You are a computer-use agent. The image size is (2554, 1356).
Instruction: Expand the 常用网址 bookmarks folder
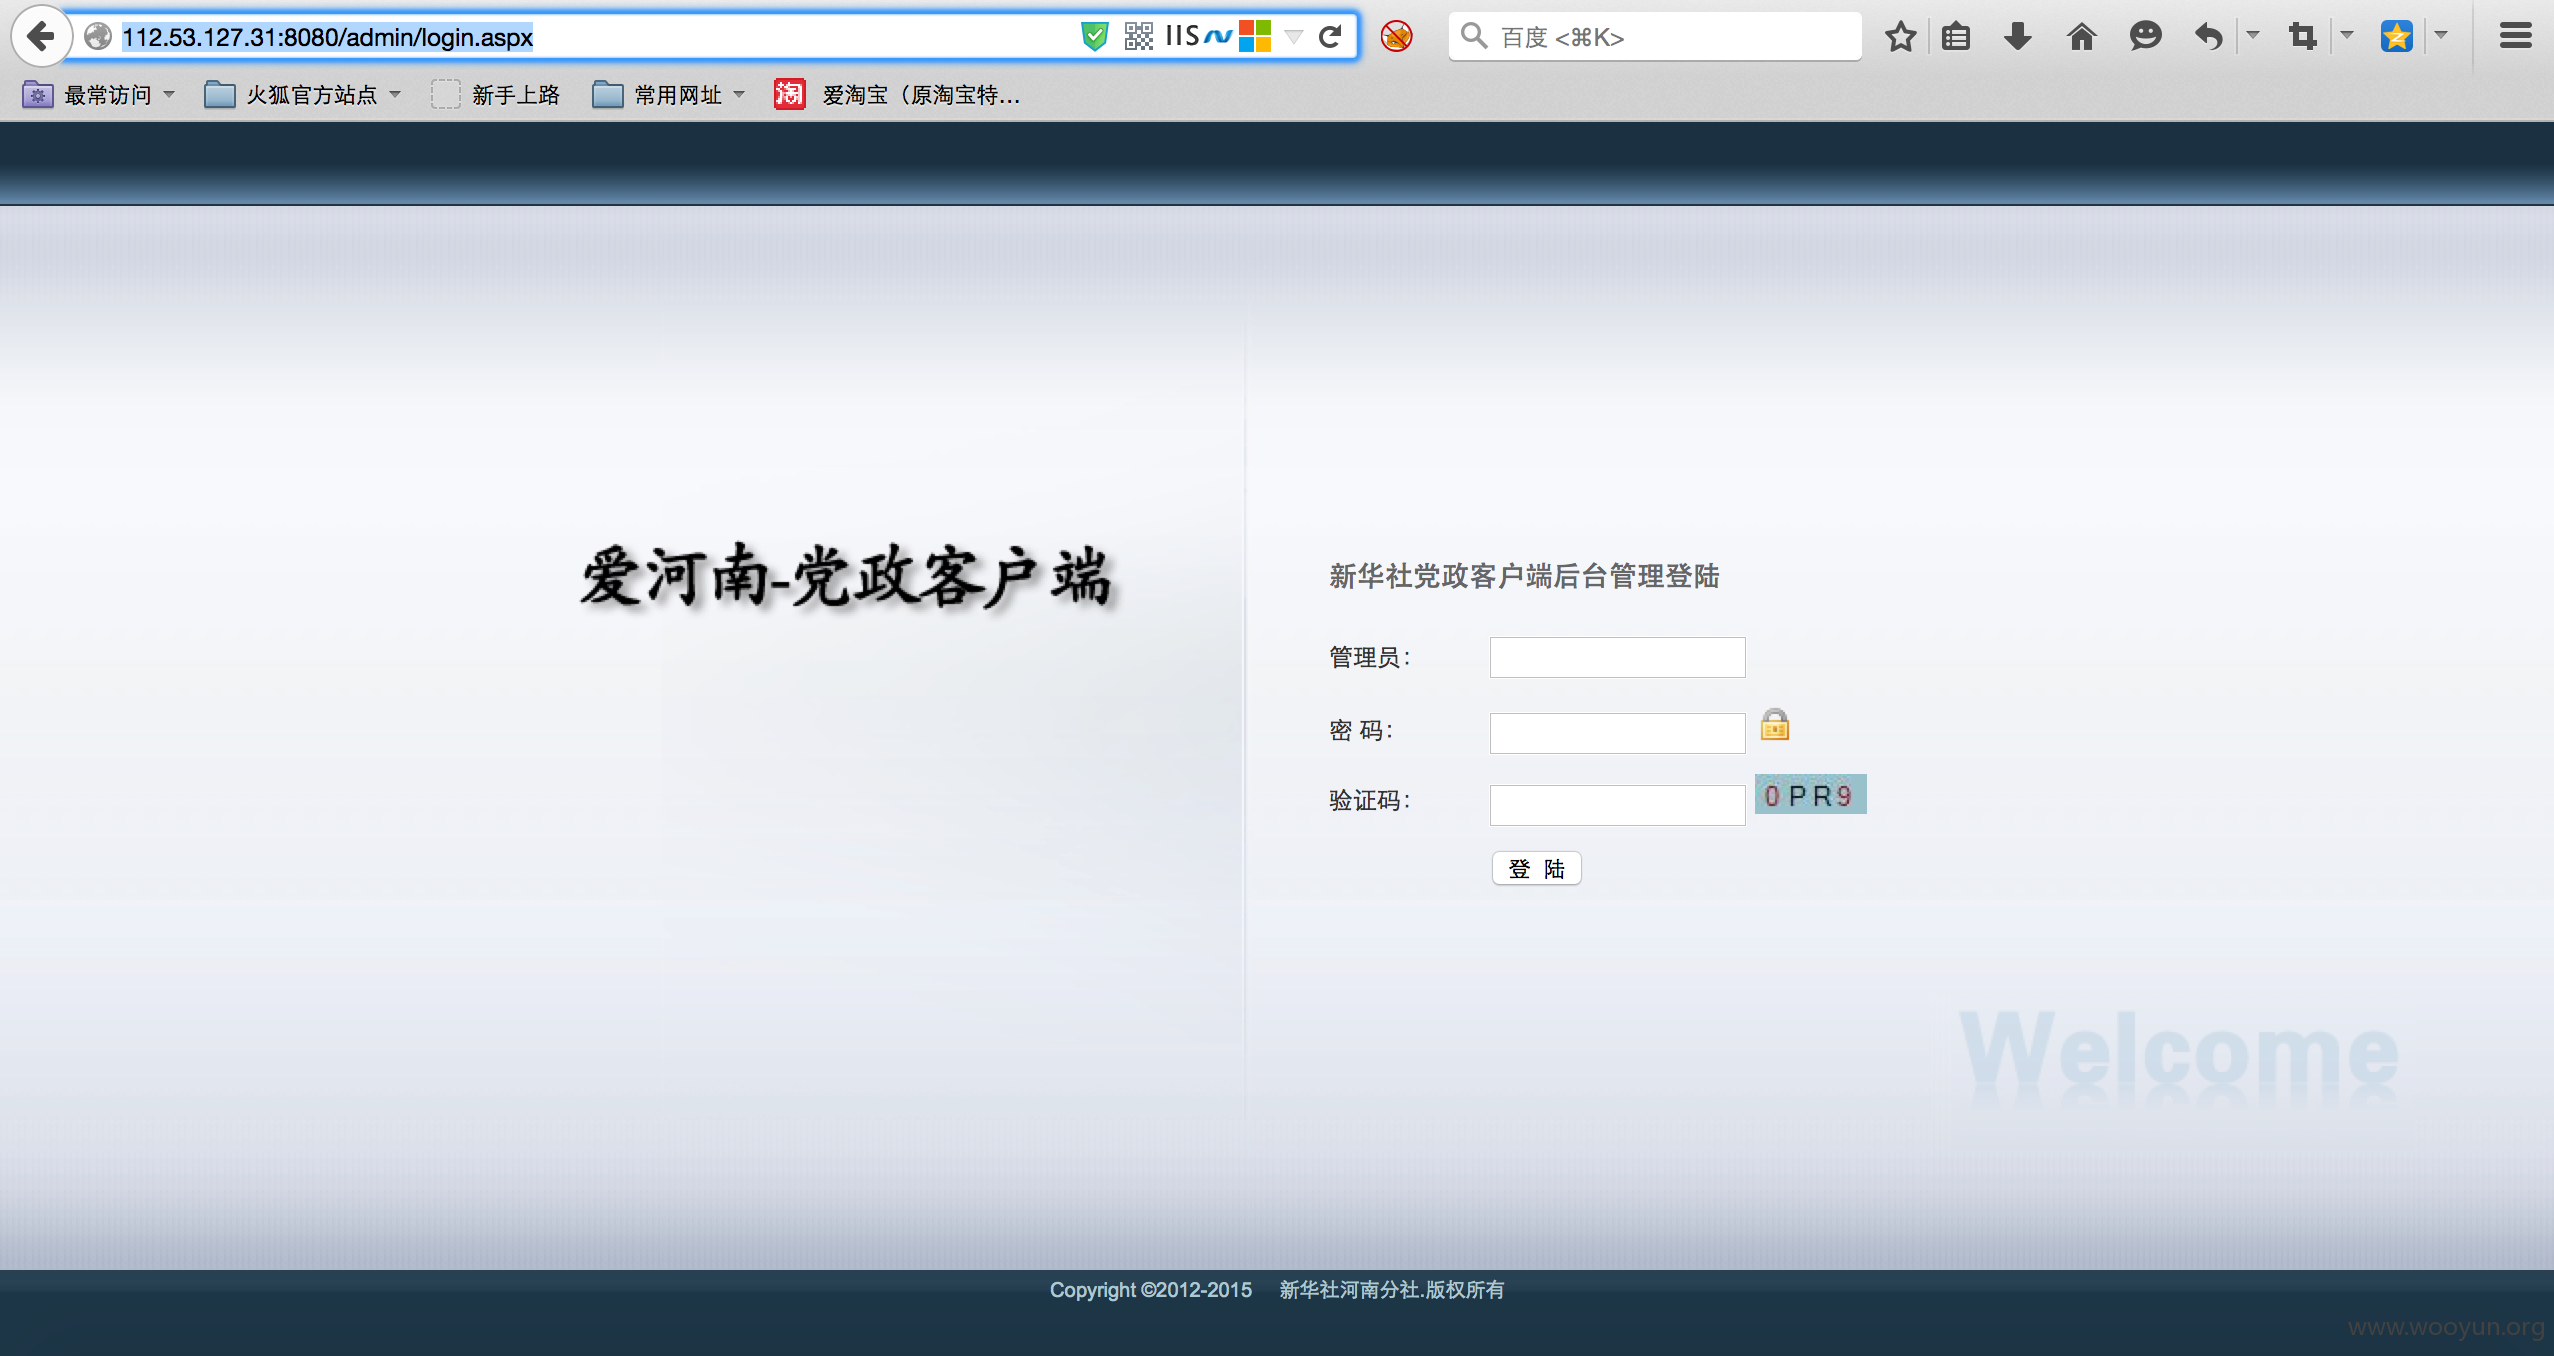[669, 95]
